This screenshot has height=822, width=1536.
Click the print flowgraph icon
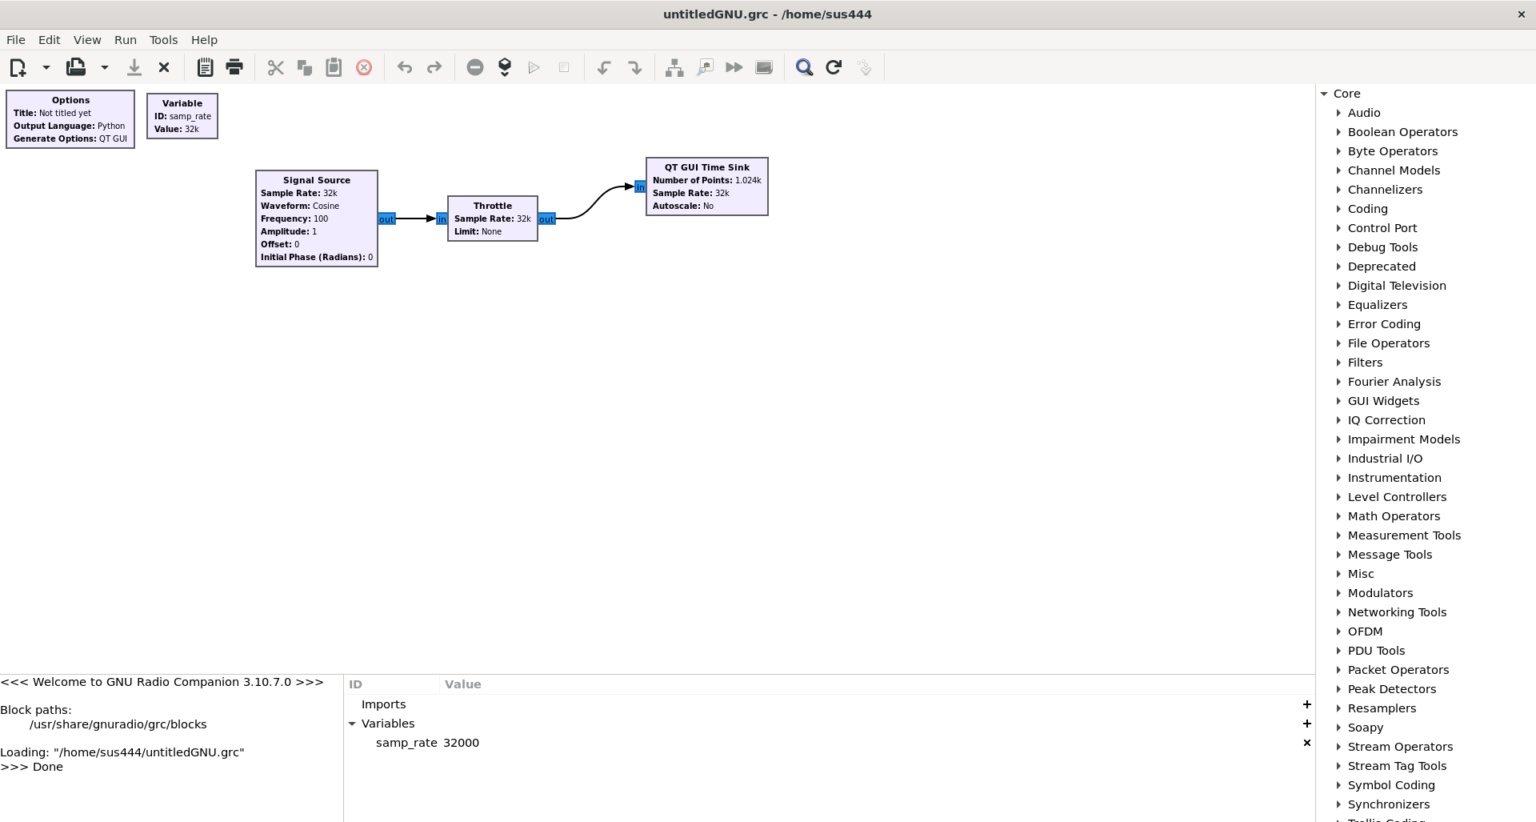[x=234, y=68]
